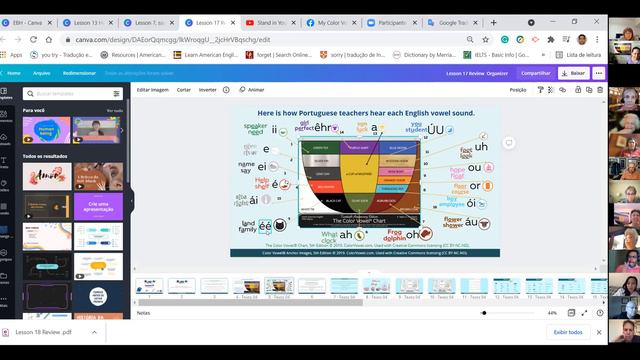
Task: Click the comment bubble beside the canvas
Action: (509, 143)
